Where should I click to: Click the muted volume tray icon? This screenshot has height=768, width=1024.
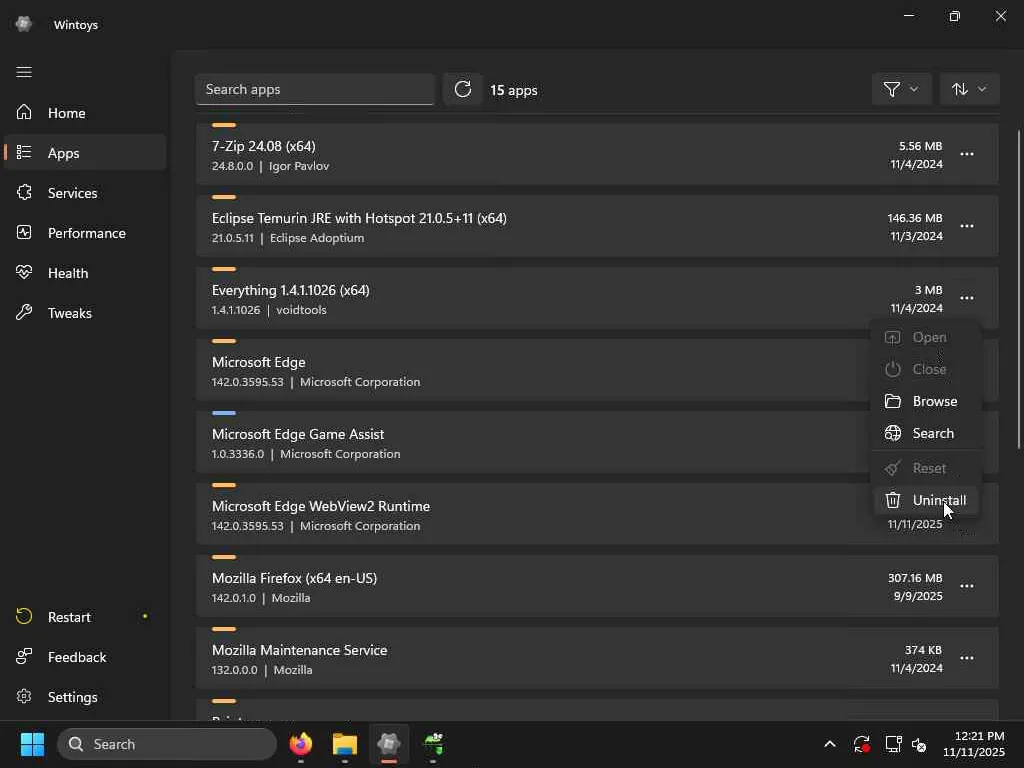click(x=920, y=744)
